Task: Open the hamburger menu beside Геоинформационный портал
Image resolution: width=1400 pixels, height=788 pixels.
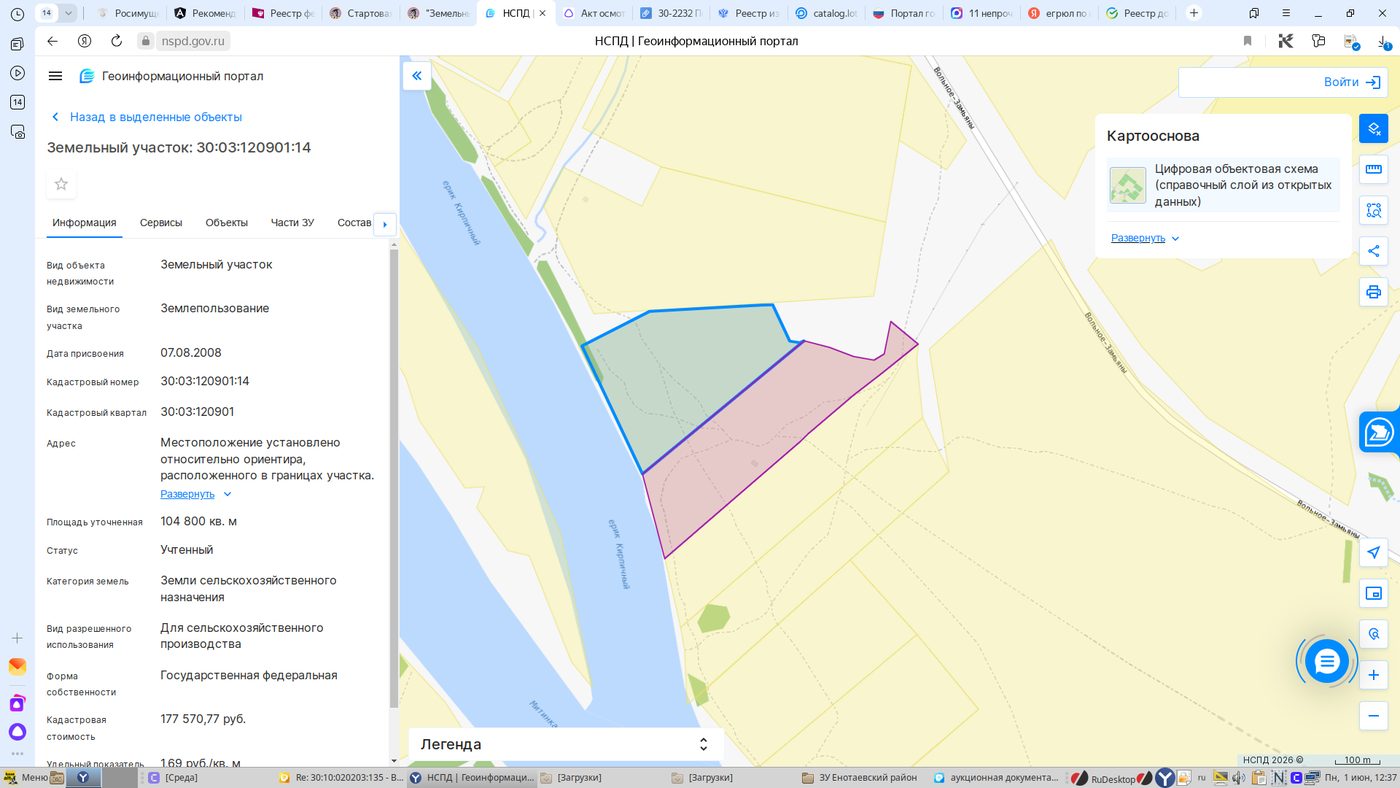Action: click(55, 76)
